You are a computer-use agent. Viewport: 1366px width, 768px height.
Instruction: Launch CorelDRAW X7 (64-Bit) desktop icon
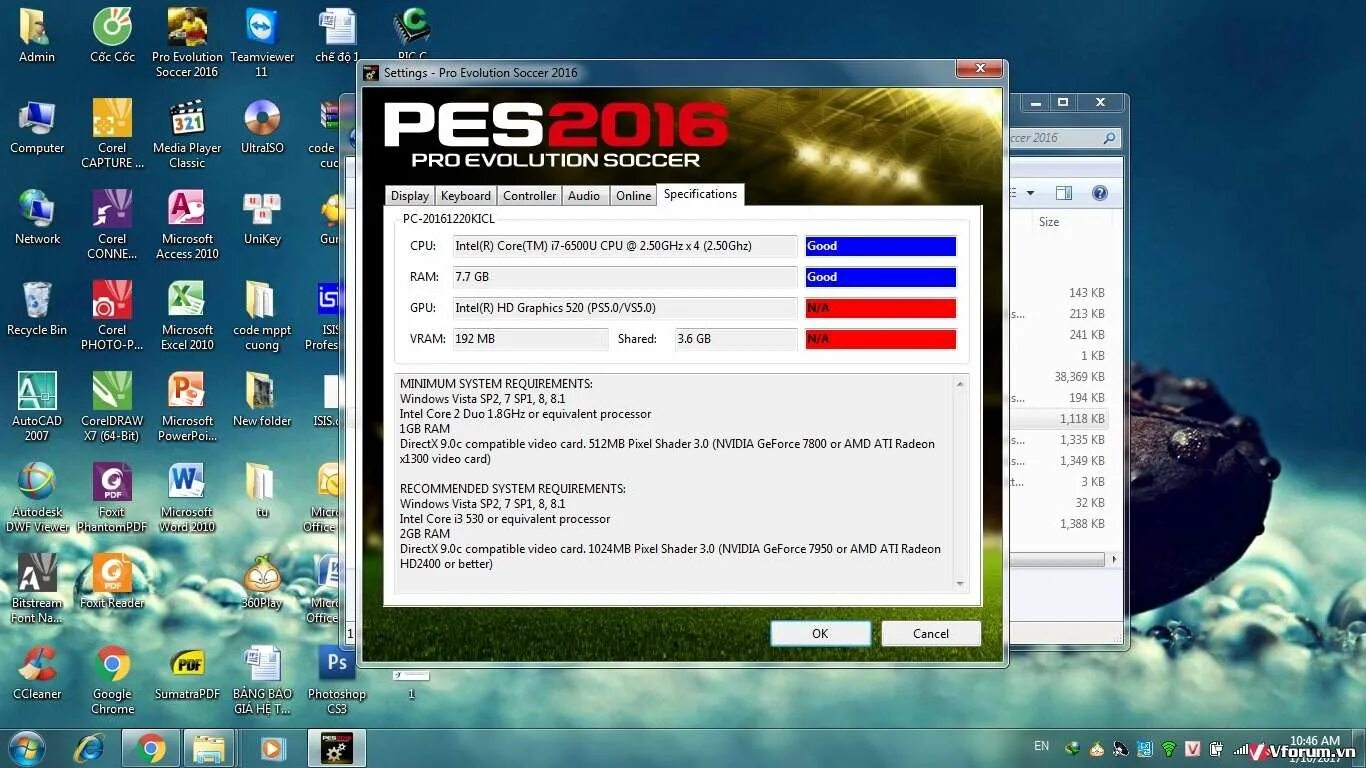(112, 407)
